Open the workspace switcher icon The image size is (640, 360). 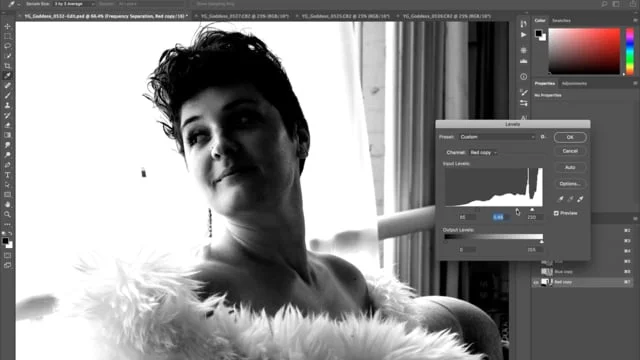[x=616, y=4]
